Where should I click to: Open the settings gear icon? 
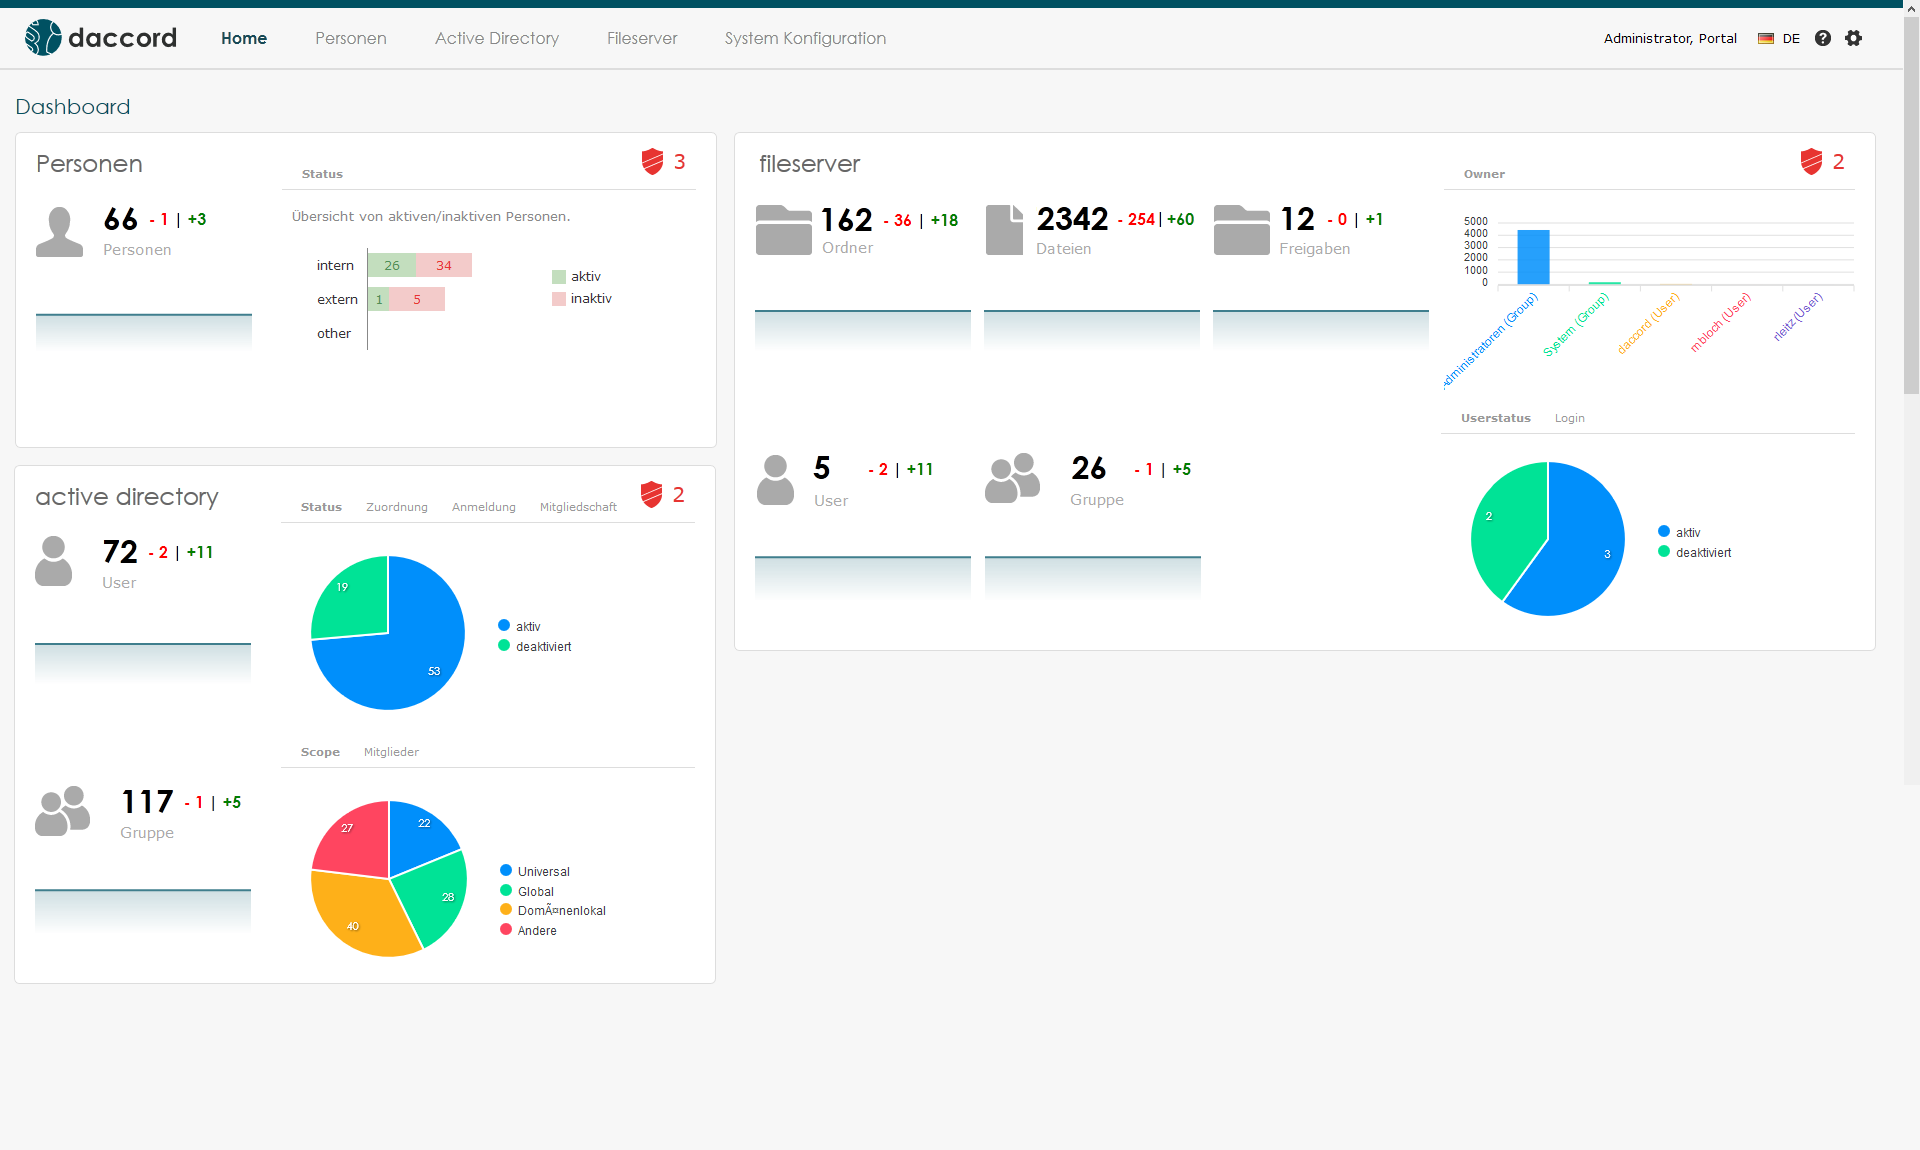point(1854,38)
